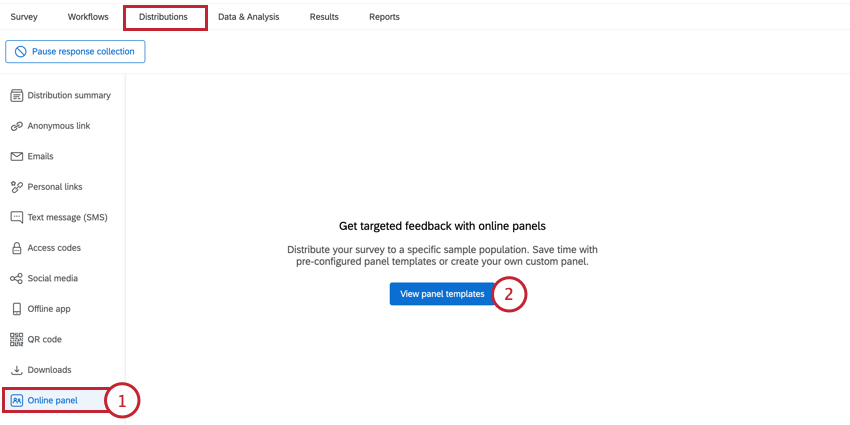Click the Anonymous link chain icon

17,126
